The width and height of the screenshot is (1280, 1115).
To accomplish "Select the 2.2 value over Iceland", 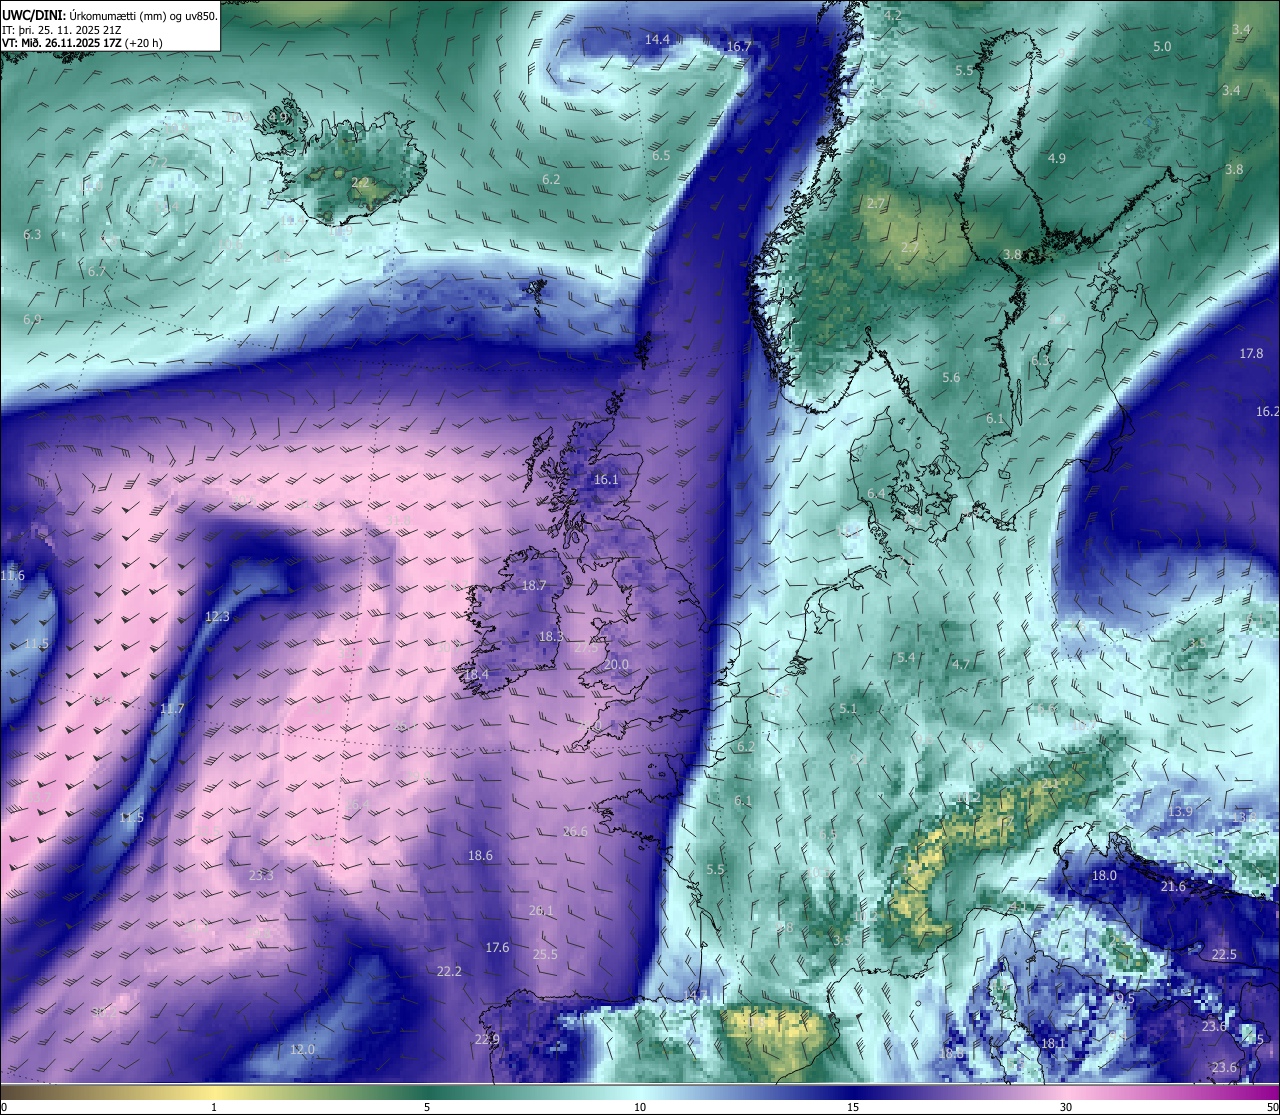I will click(360, 183).
